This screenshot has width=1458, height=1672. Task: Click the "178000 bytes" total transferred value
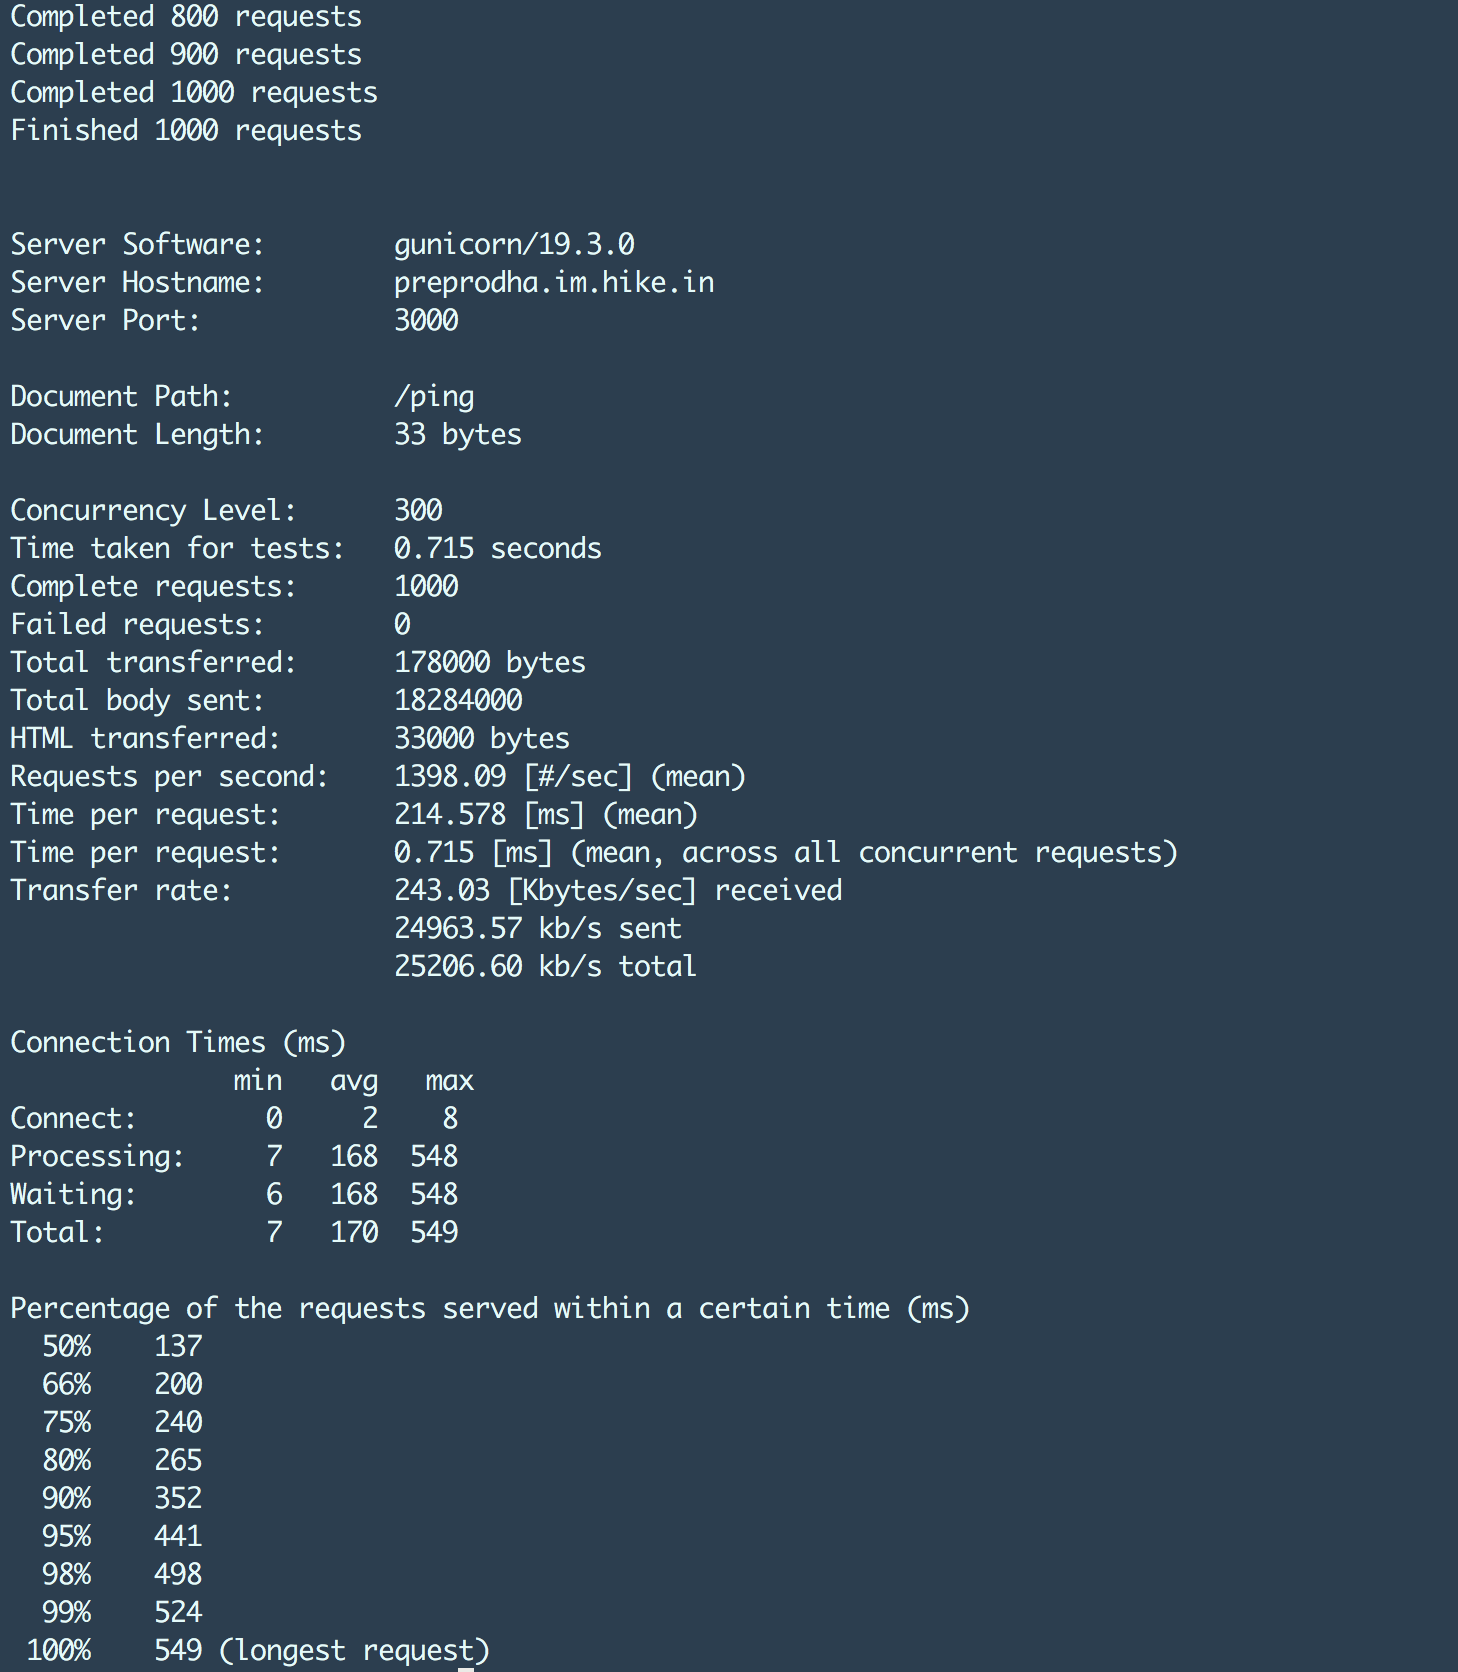pyautogui.click(x=489, y=663)
